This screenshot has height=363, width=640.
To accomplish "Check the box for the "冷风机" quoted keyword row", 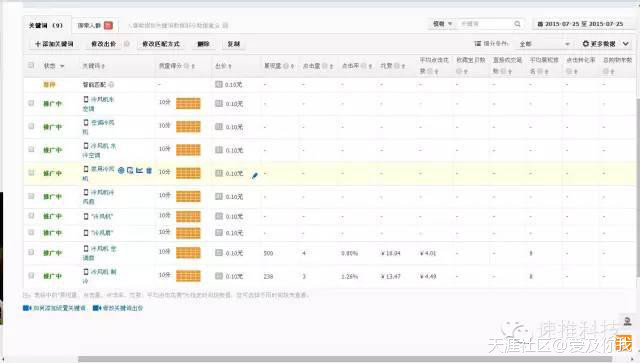I will click(31, 215).
